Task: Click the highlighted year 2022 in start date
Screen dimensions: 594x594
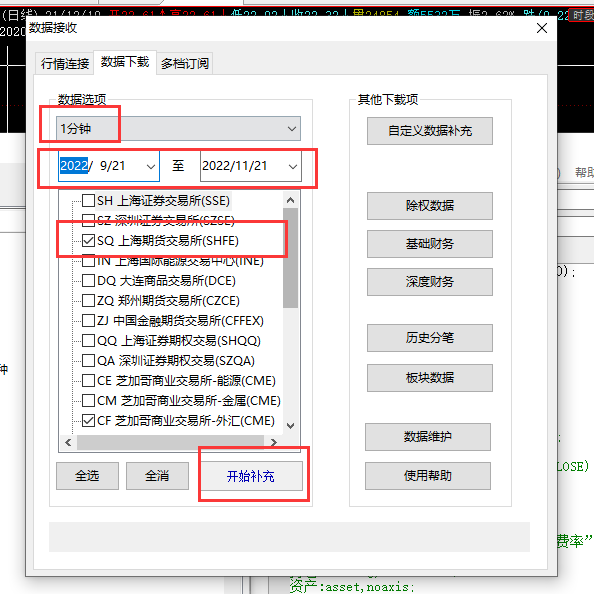Action: [74, 166]
